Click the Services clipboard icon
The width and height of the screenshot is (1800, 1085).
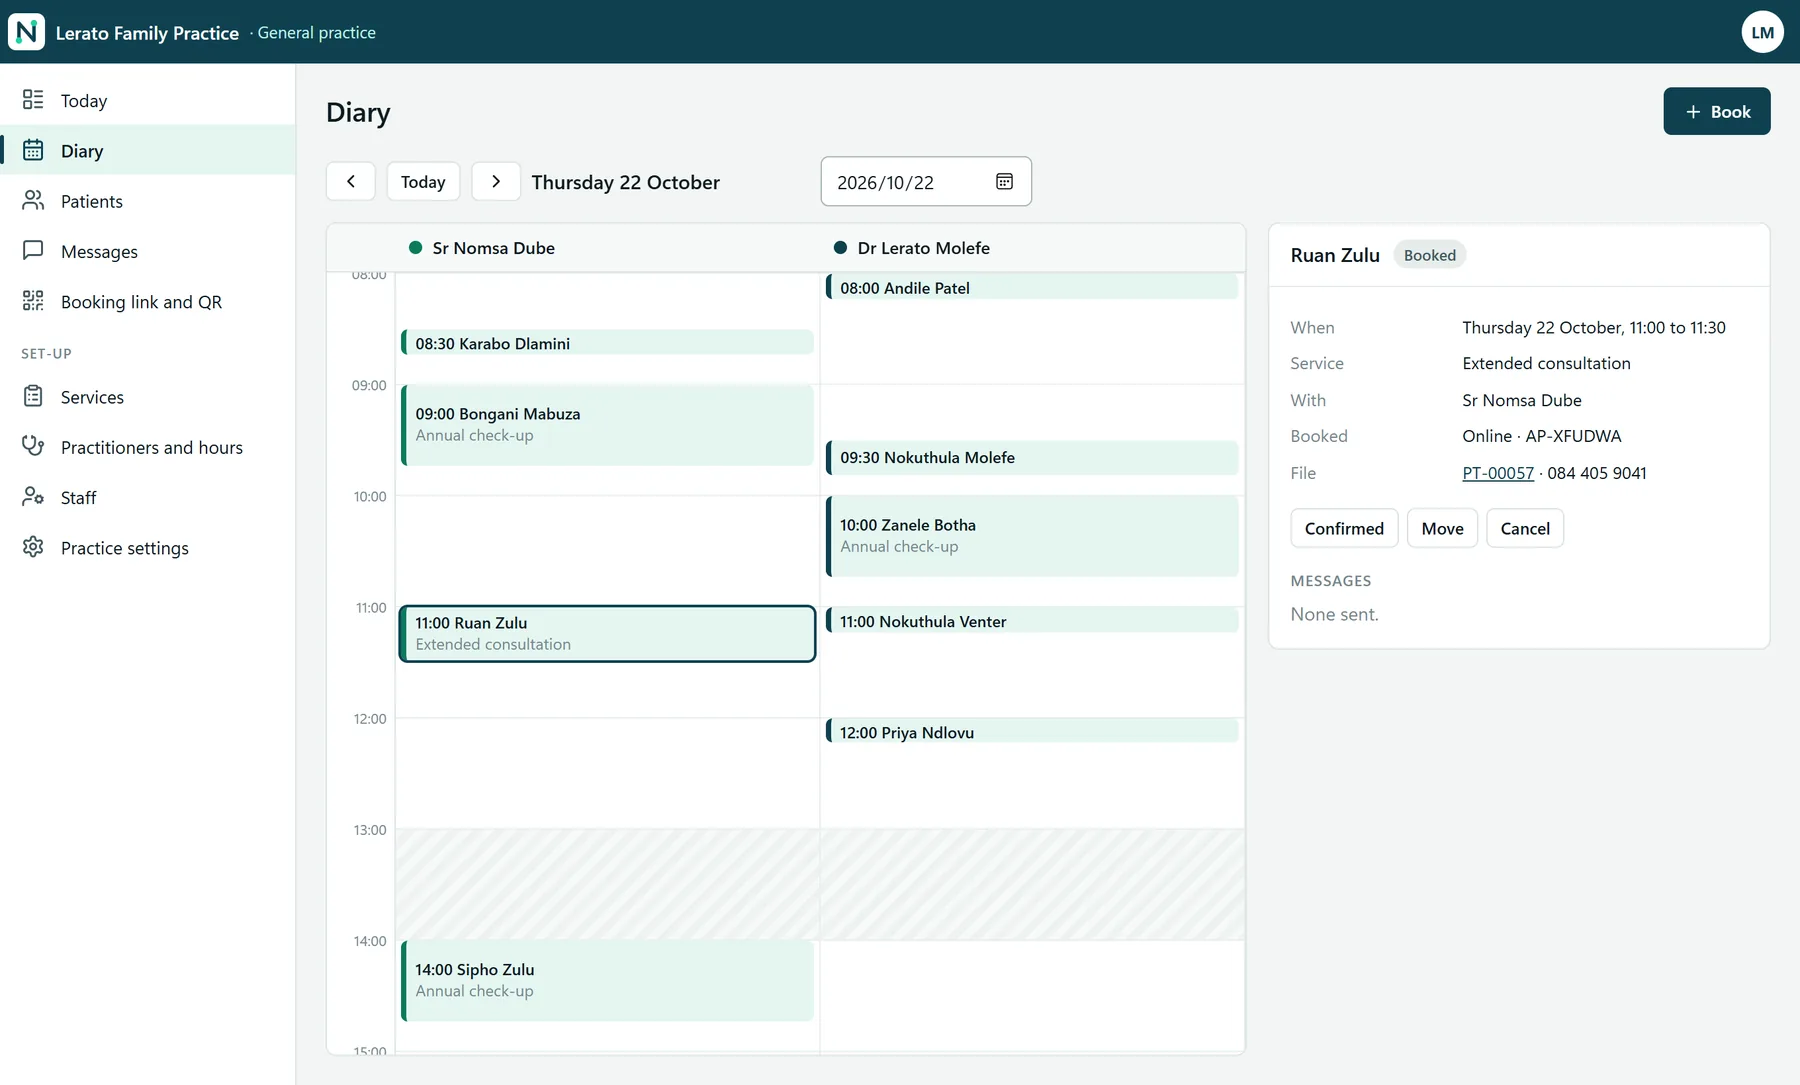[x=33, y=396]
